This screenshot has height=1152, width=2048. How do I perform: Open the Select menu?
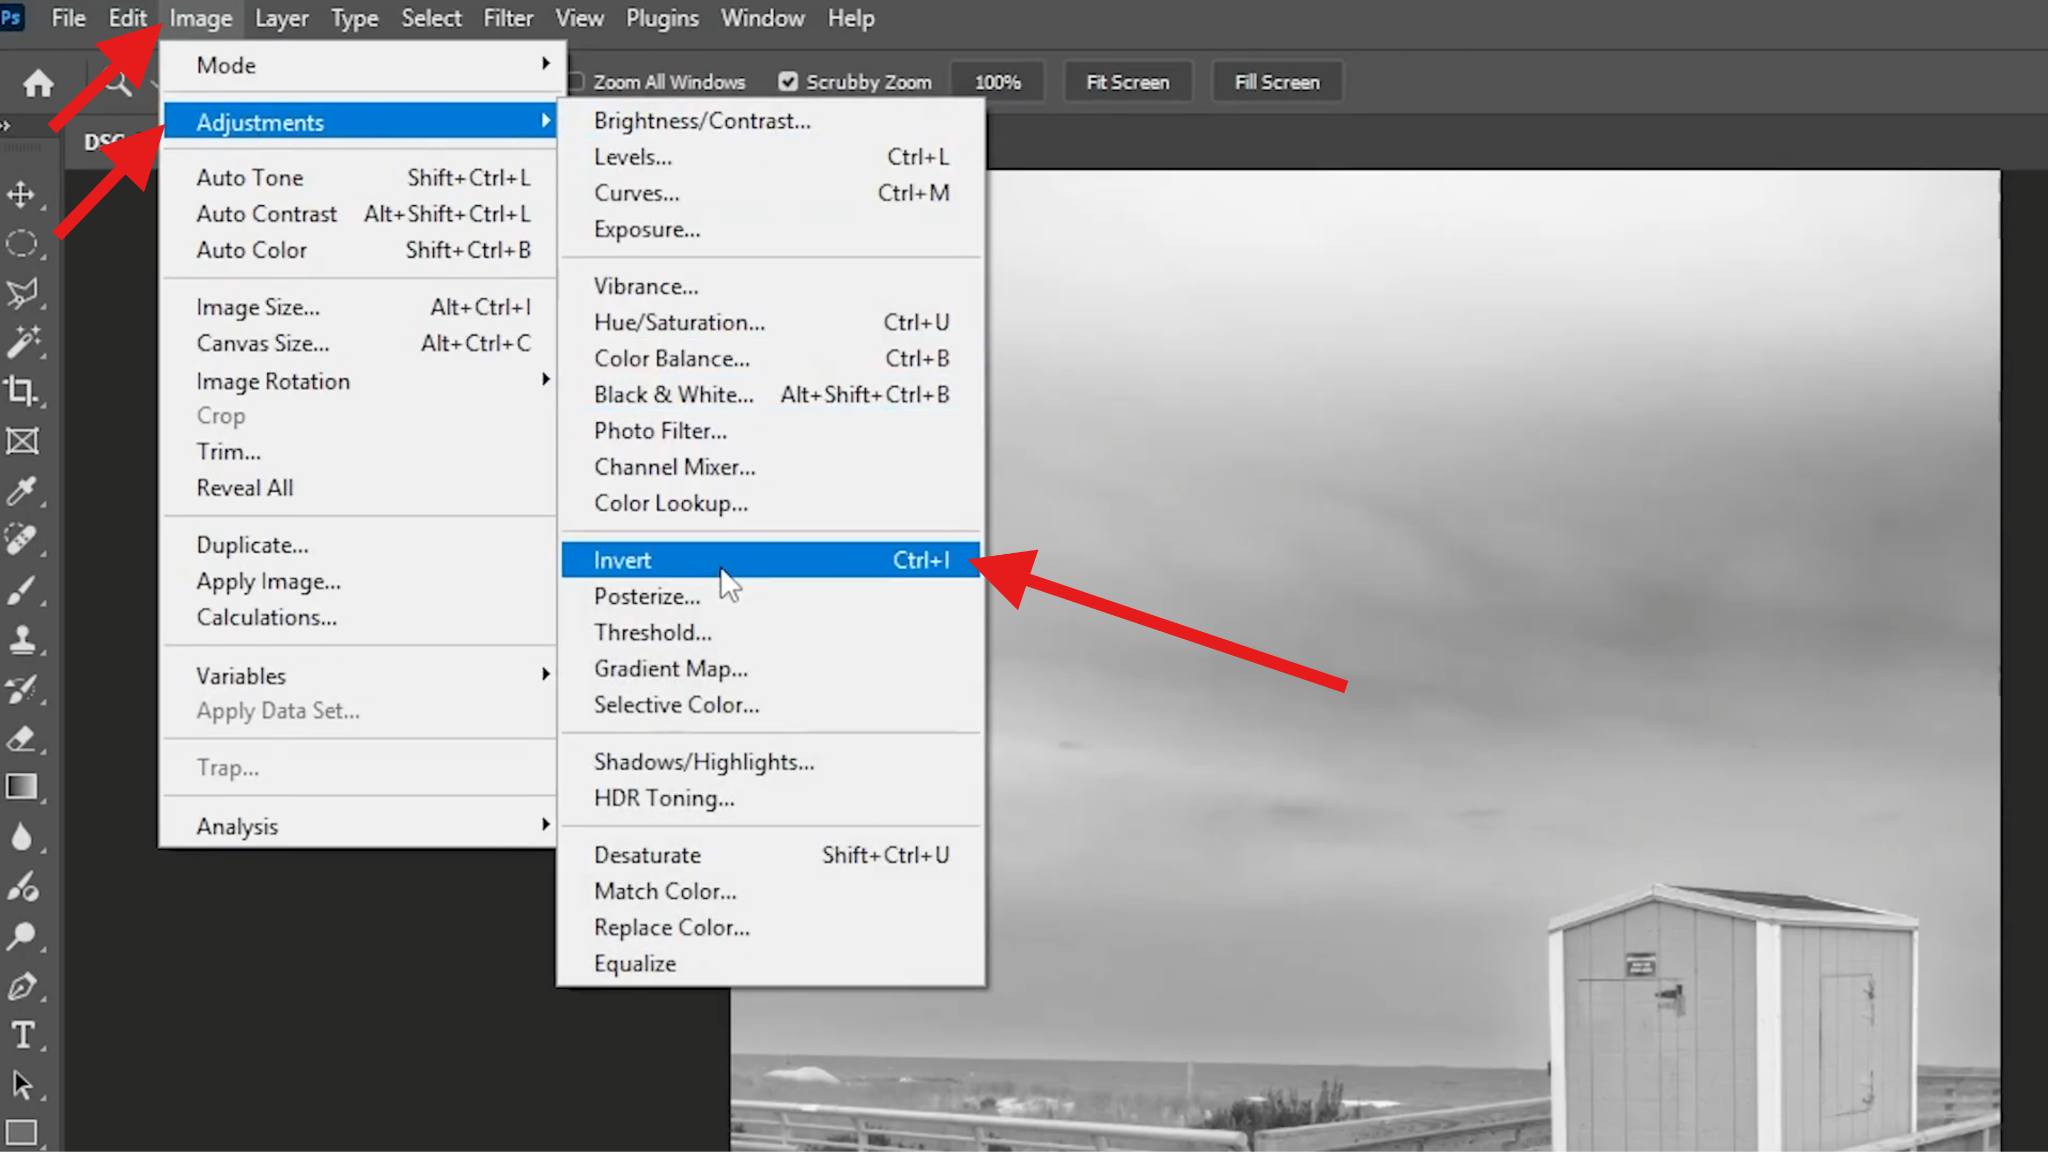tap(431, 18)
